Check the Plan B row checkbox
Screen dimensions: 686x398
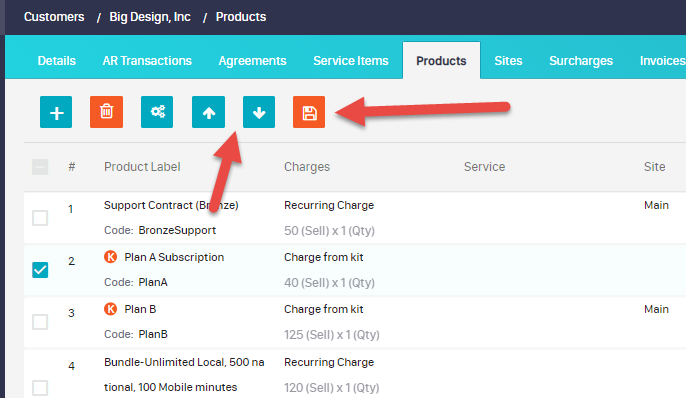(40, 322)
